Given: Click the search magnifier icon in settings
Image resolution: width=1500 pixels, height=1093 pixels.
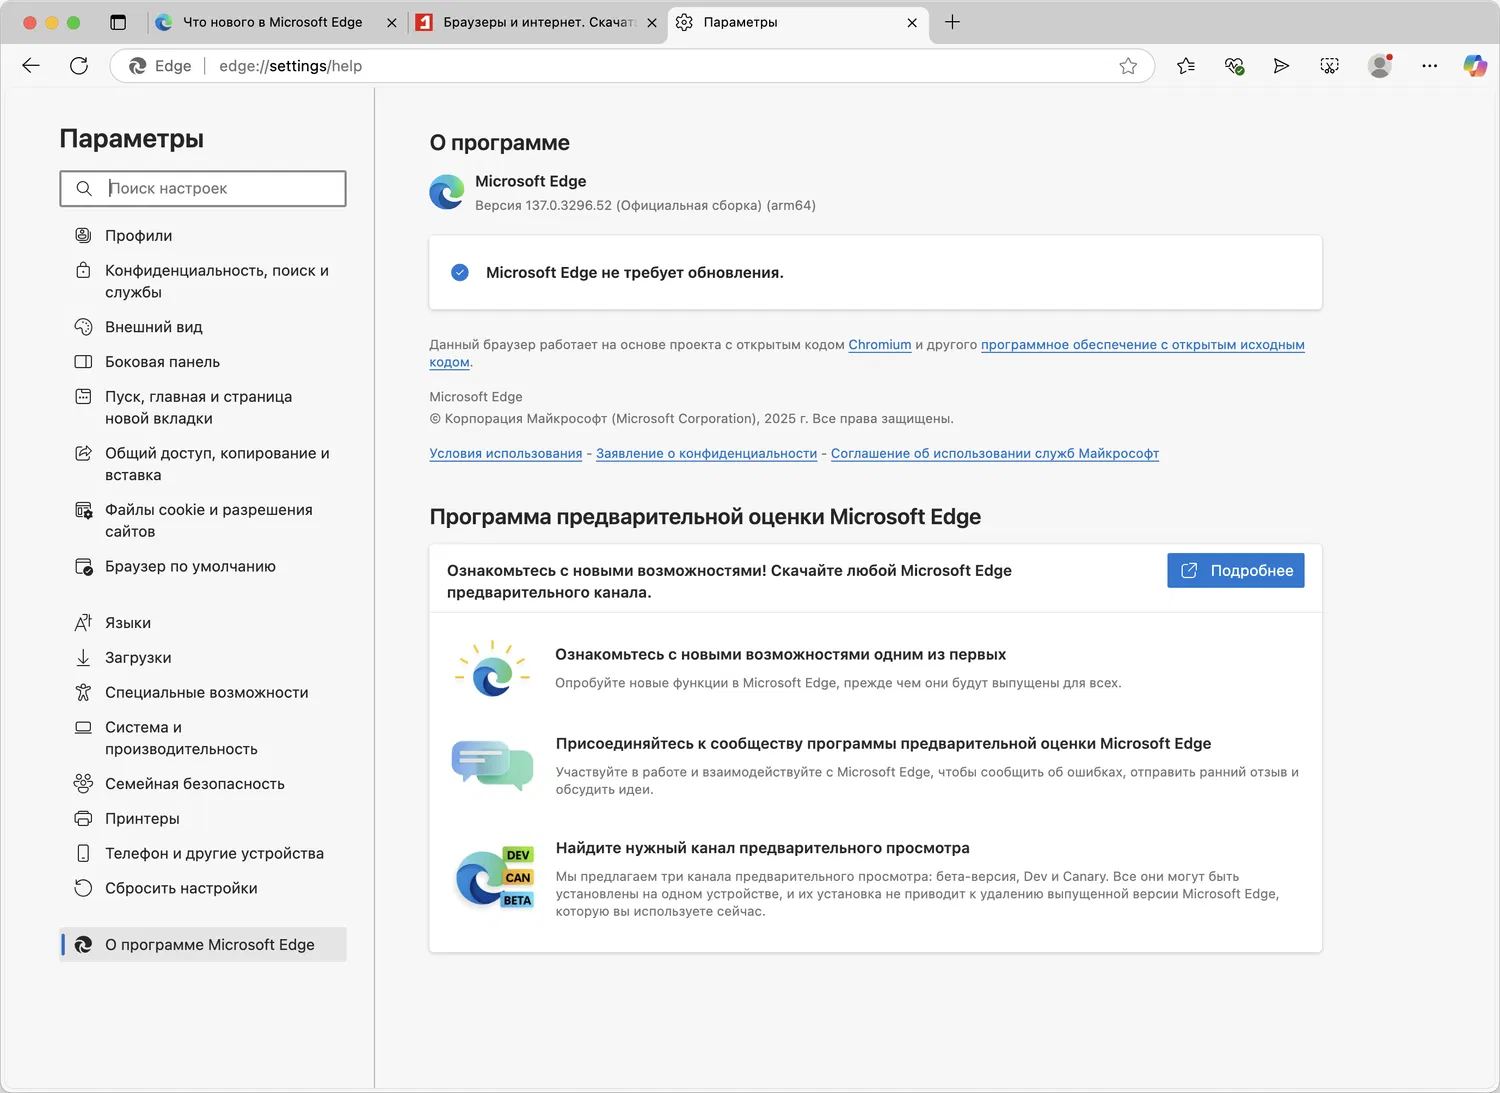Looking at the screenshot, I should (84, 188).
